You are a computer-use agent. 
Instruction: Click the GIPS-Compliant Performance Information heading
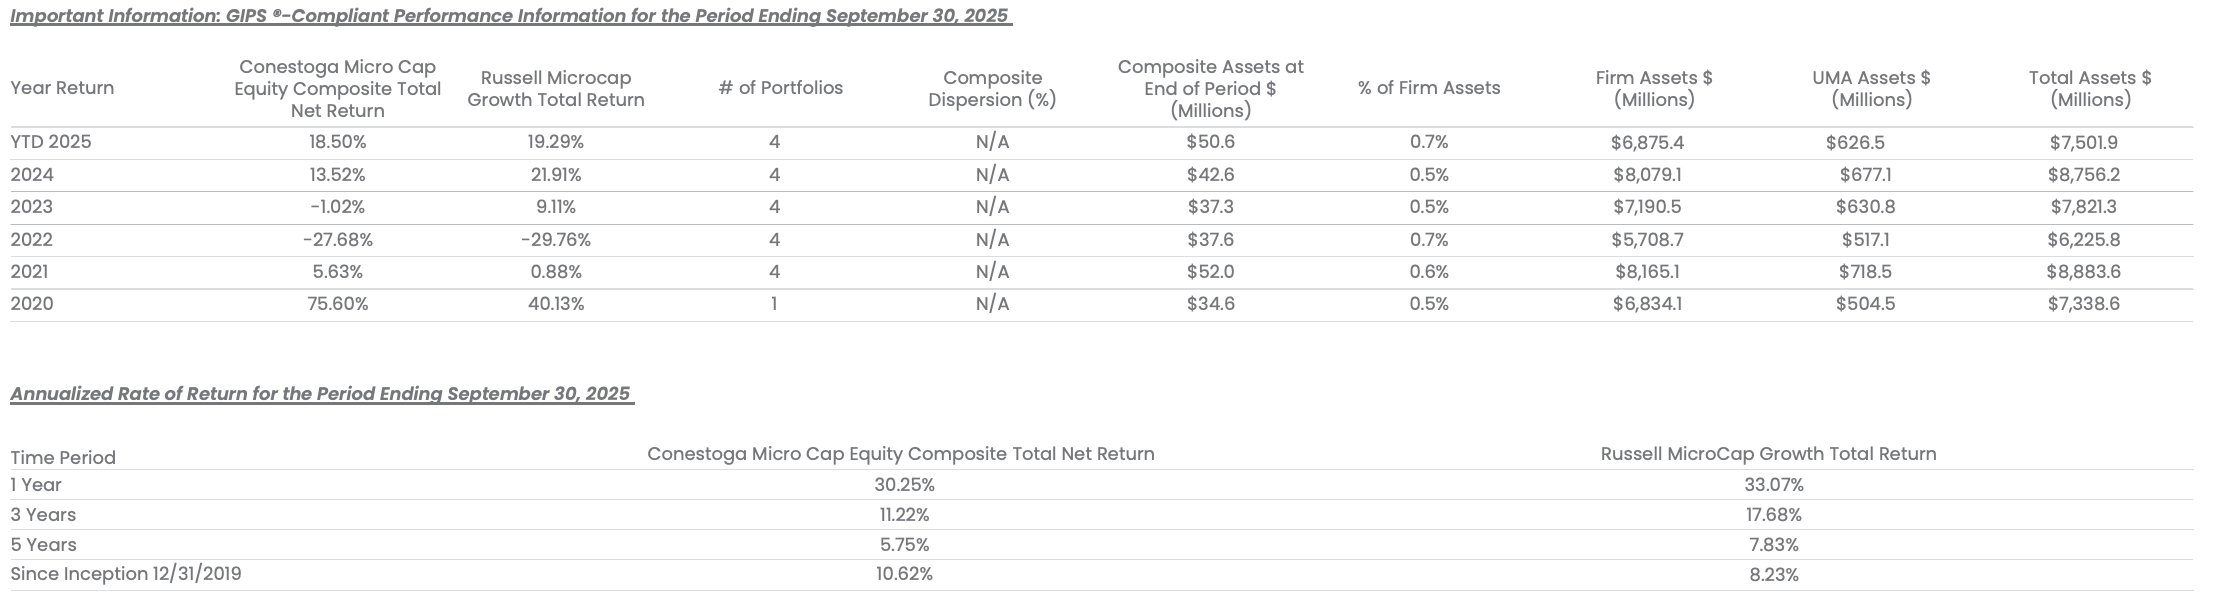point(510,16)
